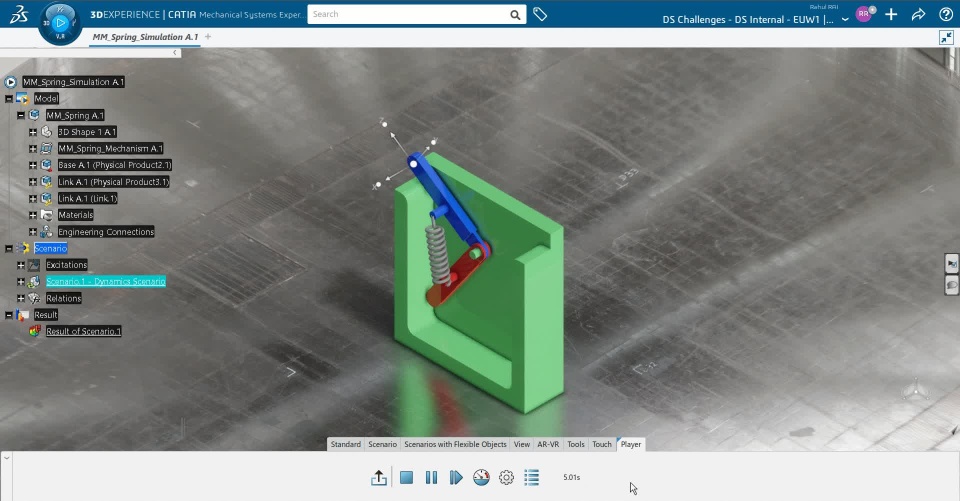Expand the Scenario.1 - Dynamics Scenario node
Viewport: 960px width, 501px height.
click(21, 282)
